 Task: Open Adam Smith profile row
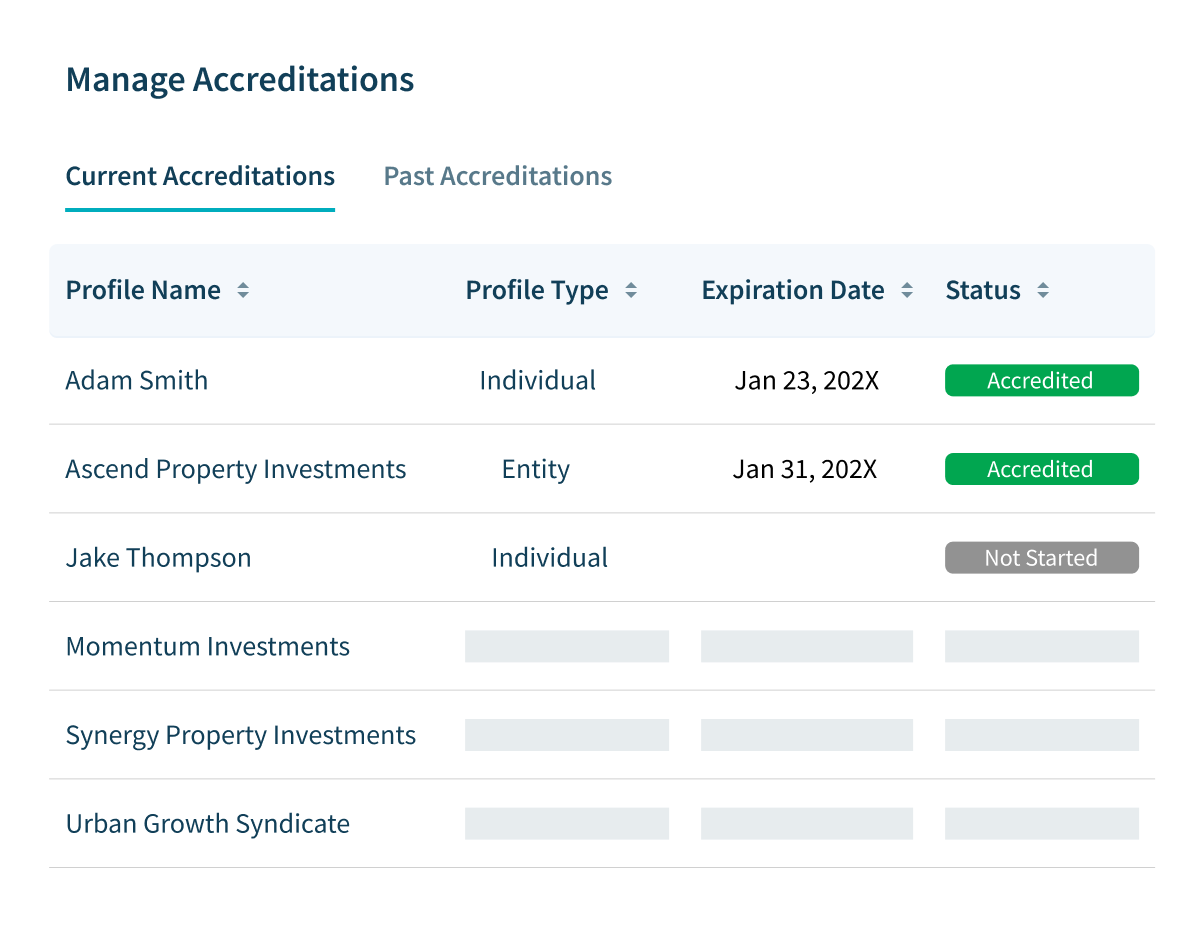[602, 380]
